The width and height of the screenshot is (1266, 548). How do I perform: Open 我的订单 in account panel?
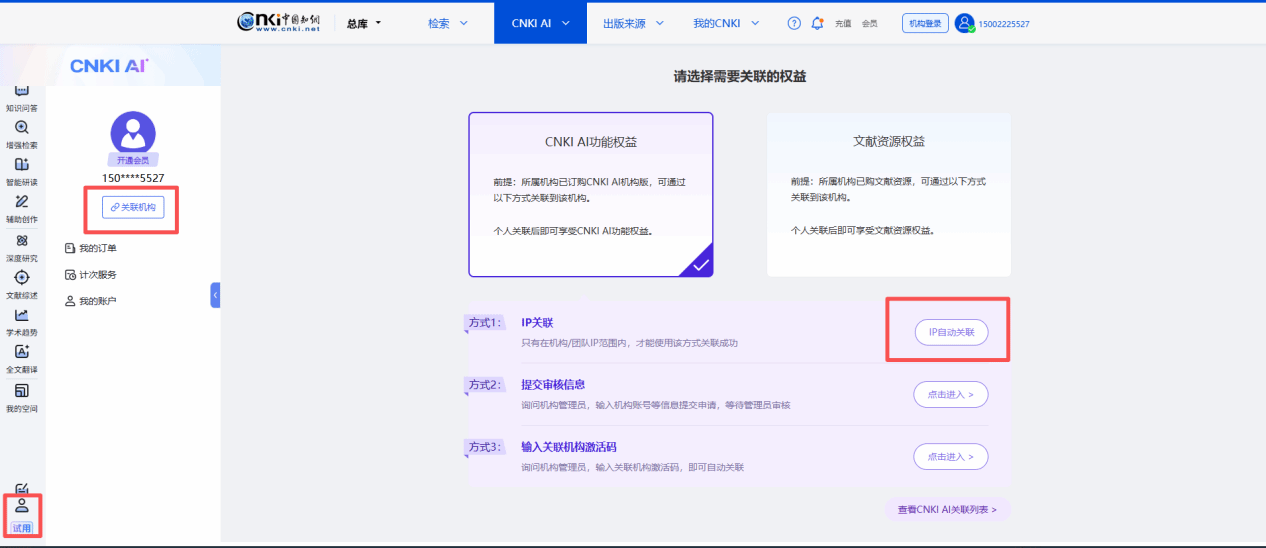pyautogui.click(x=97, y=248)
